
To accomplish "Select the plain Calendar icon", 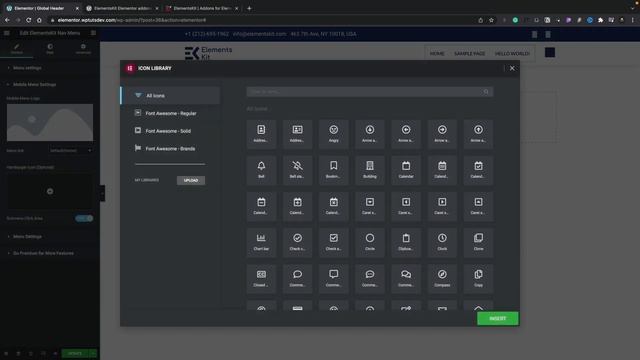I will [x=406, y=170].
